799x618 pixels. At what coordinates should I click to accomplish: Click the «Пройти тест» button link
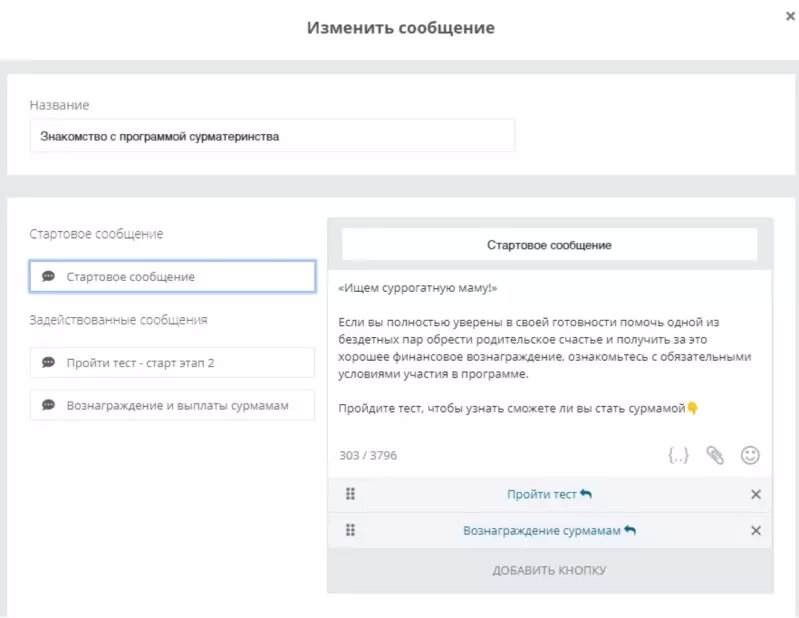(549, 494)
